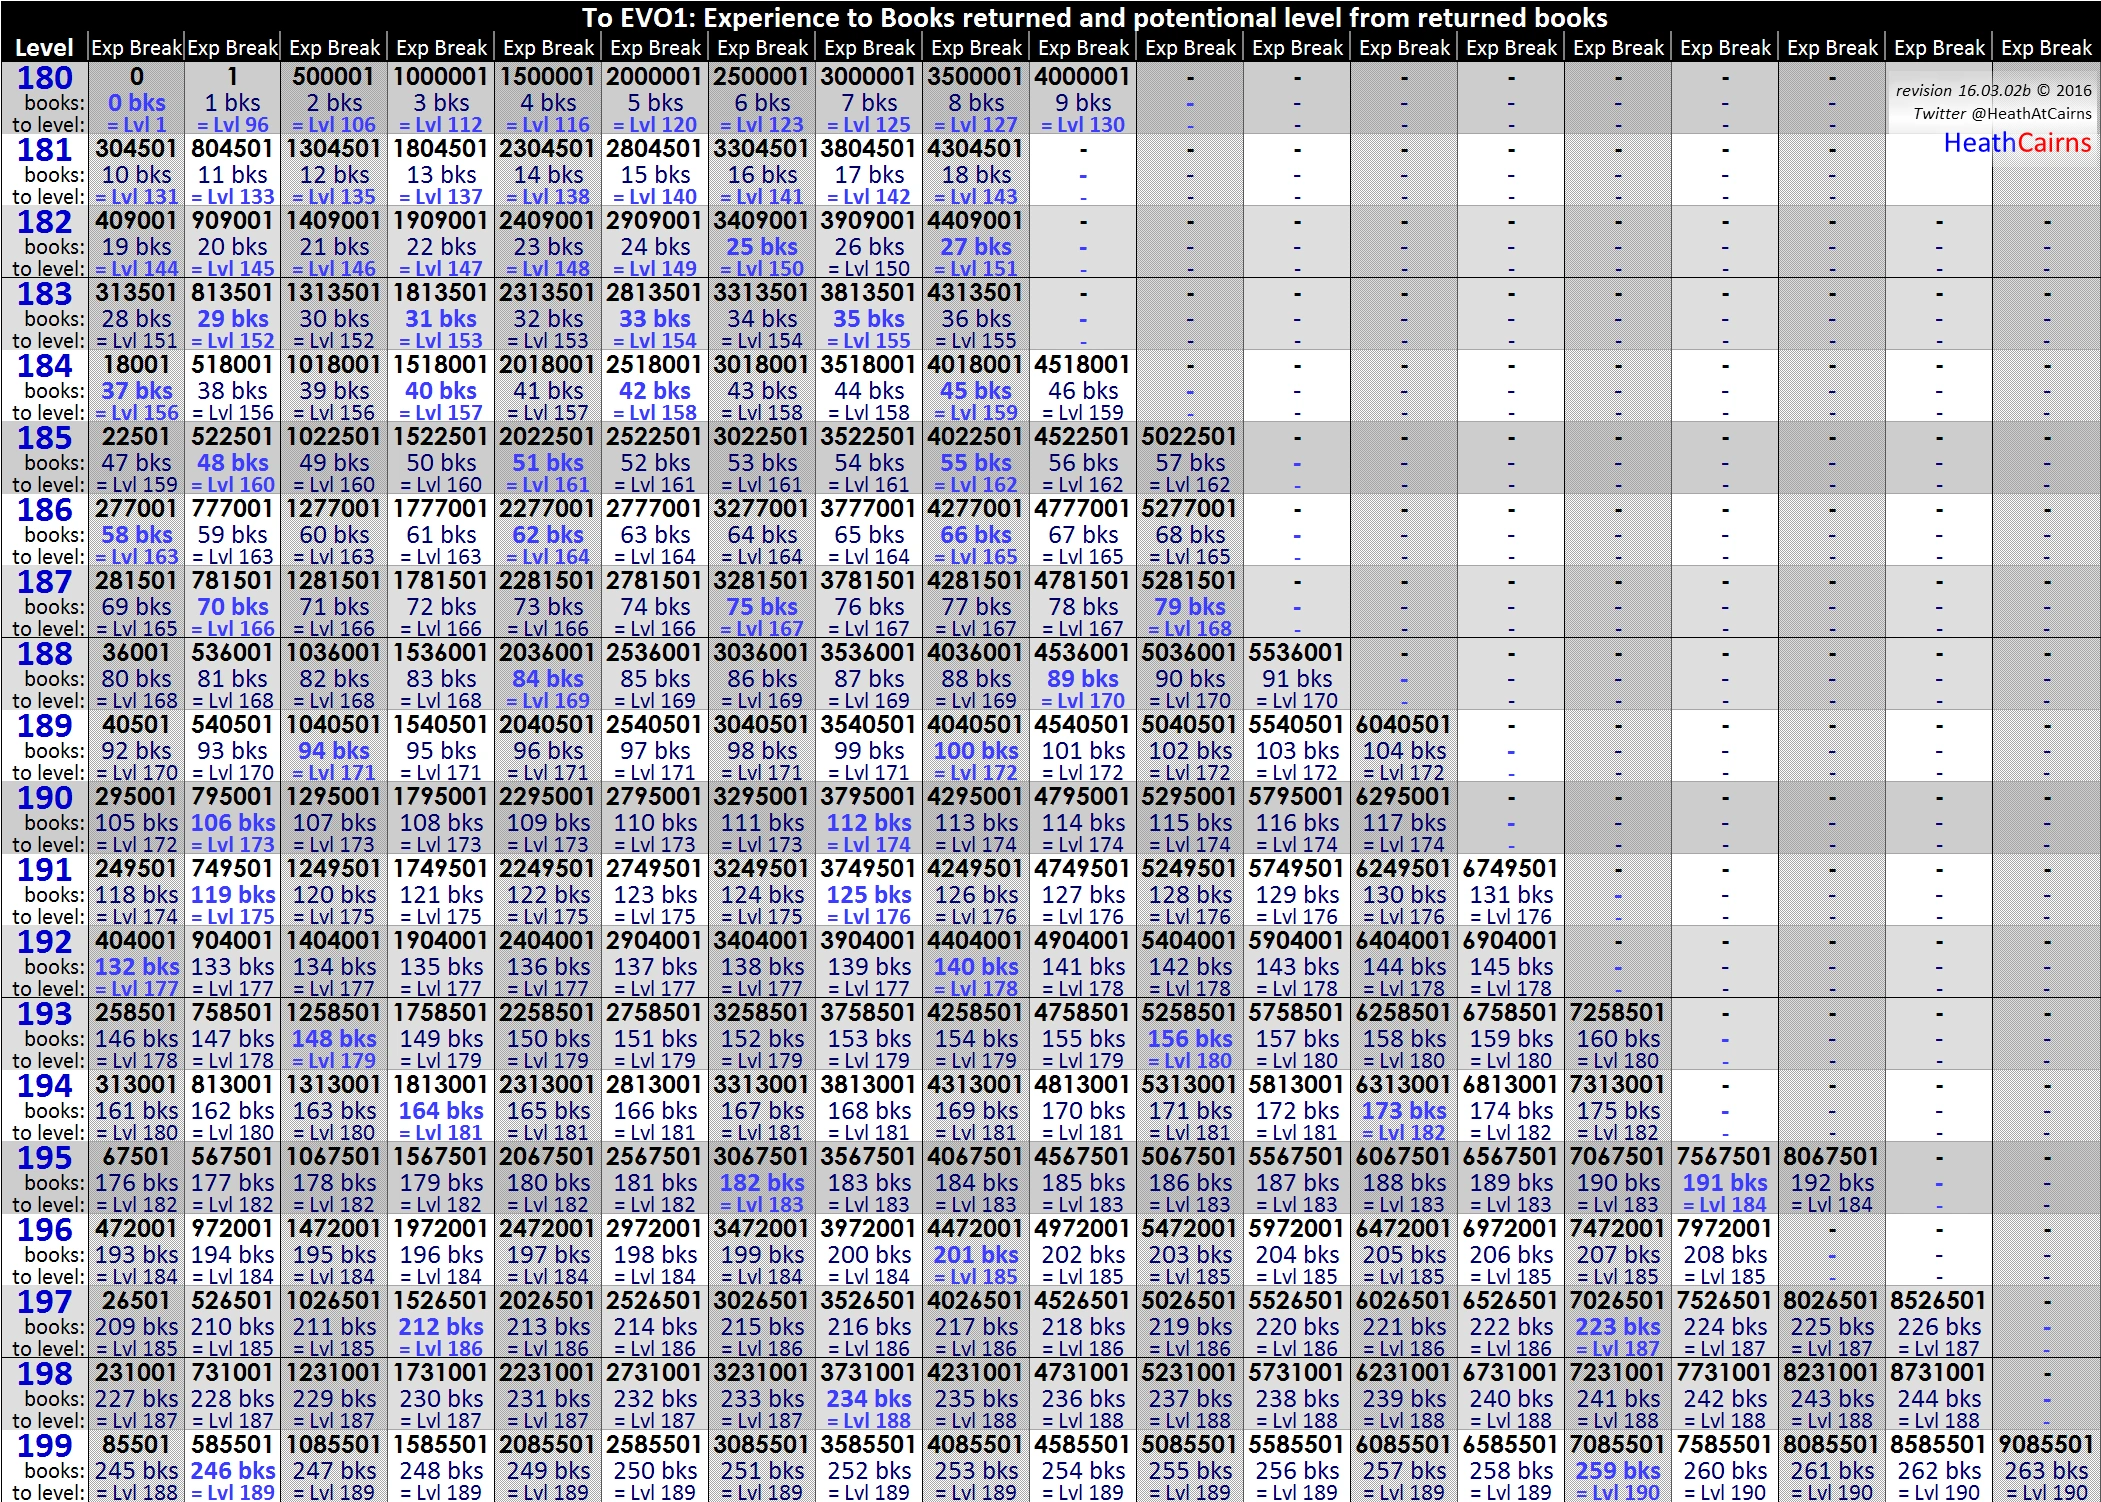The image size is (2101, 1502).
Task: Select the level 185 row label
Action: click(44, 438)
